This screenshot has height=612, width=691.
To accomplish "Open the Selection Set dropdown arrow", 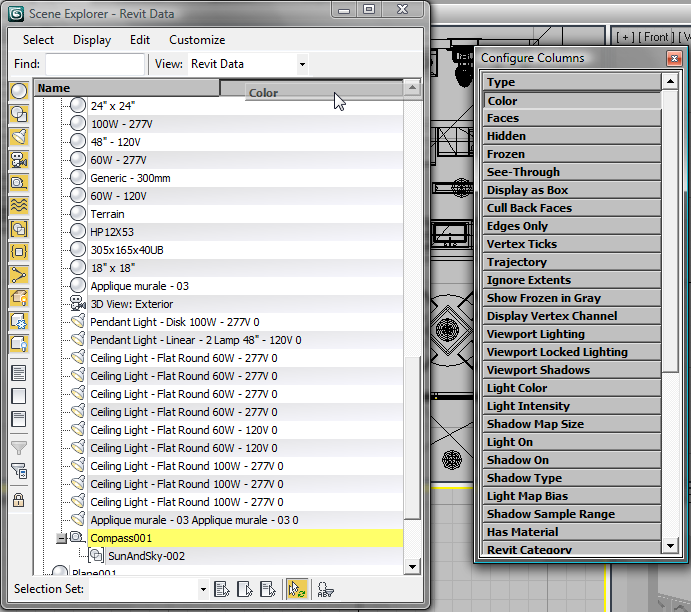I will [x=203, y=589].
